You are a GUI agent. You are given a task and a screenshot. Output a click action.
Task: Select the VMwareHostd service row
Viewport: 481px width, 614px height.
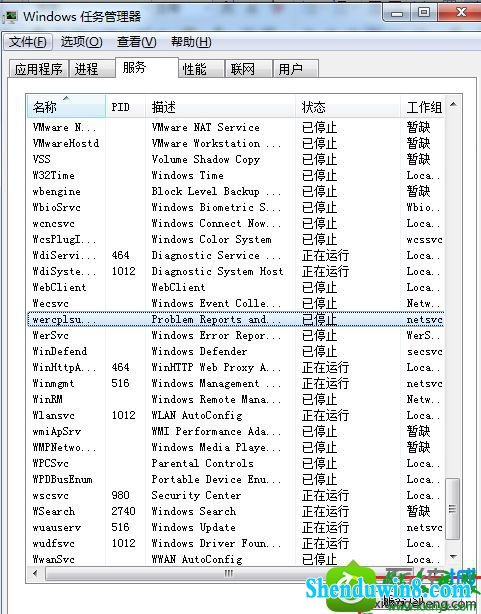pos(236,143)
